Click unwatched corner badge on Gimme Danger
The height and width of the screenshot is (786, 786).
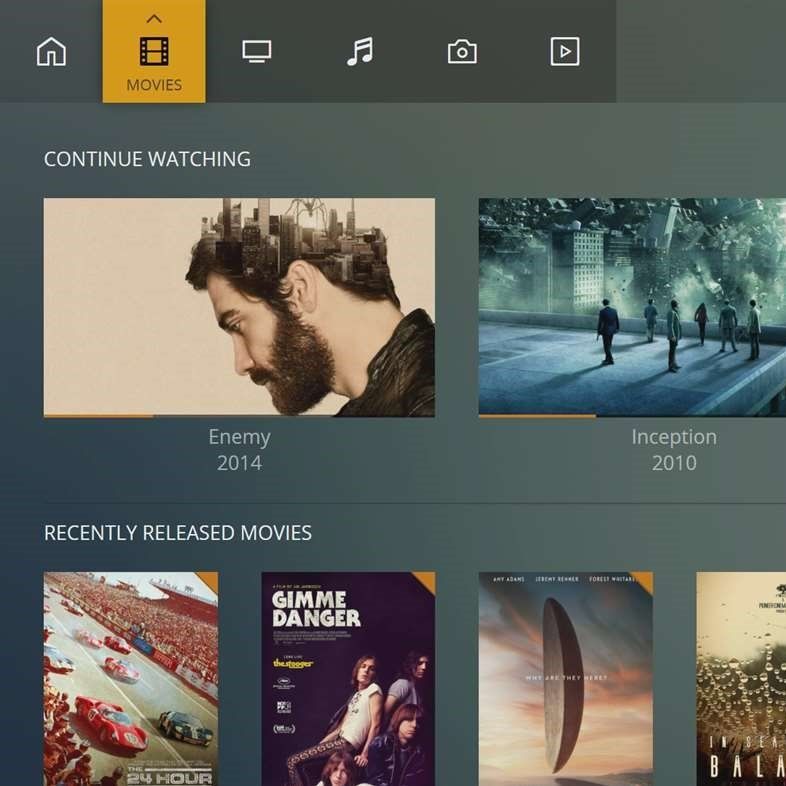426,581
